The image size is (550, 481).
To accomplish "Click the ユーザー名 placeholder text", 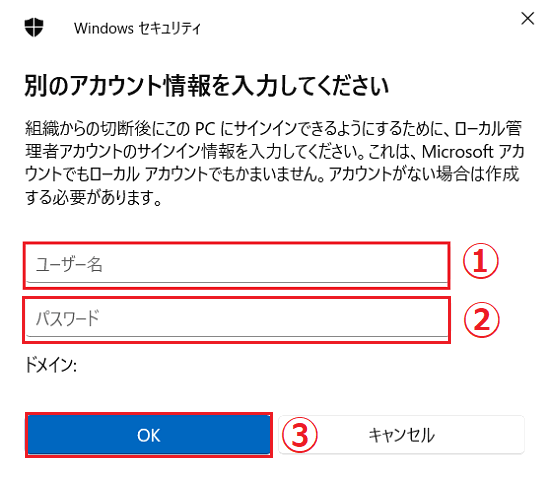I will click(69, 265).
